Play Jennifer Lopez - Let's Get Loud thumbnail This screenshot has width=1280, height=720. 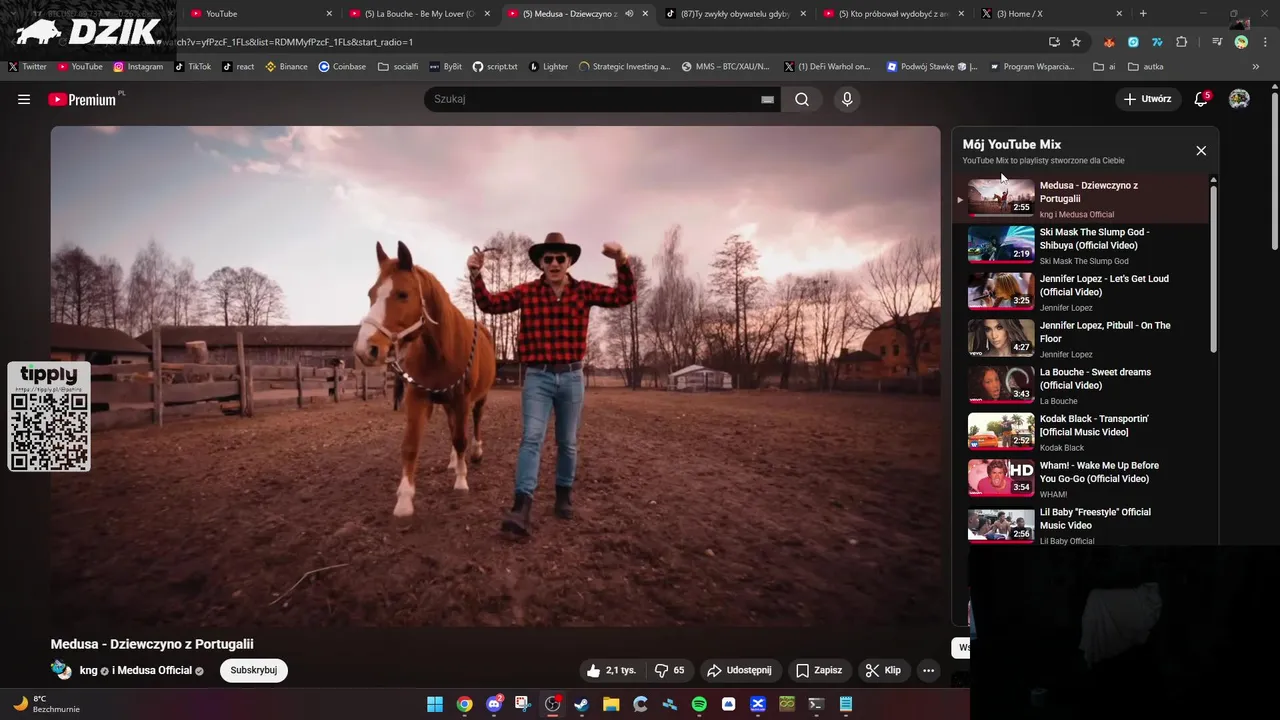click(x=1001, y=291)
